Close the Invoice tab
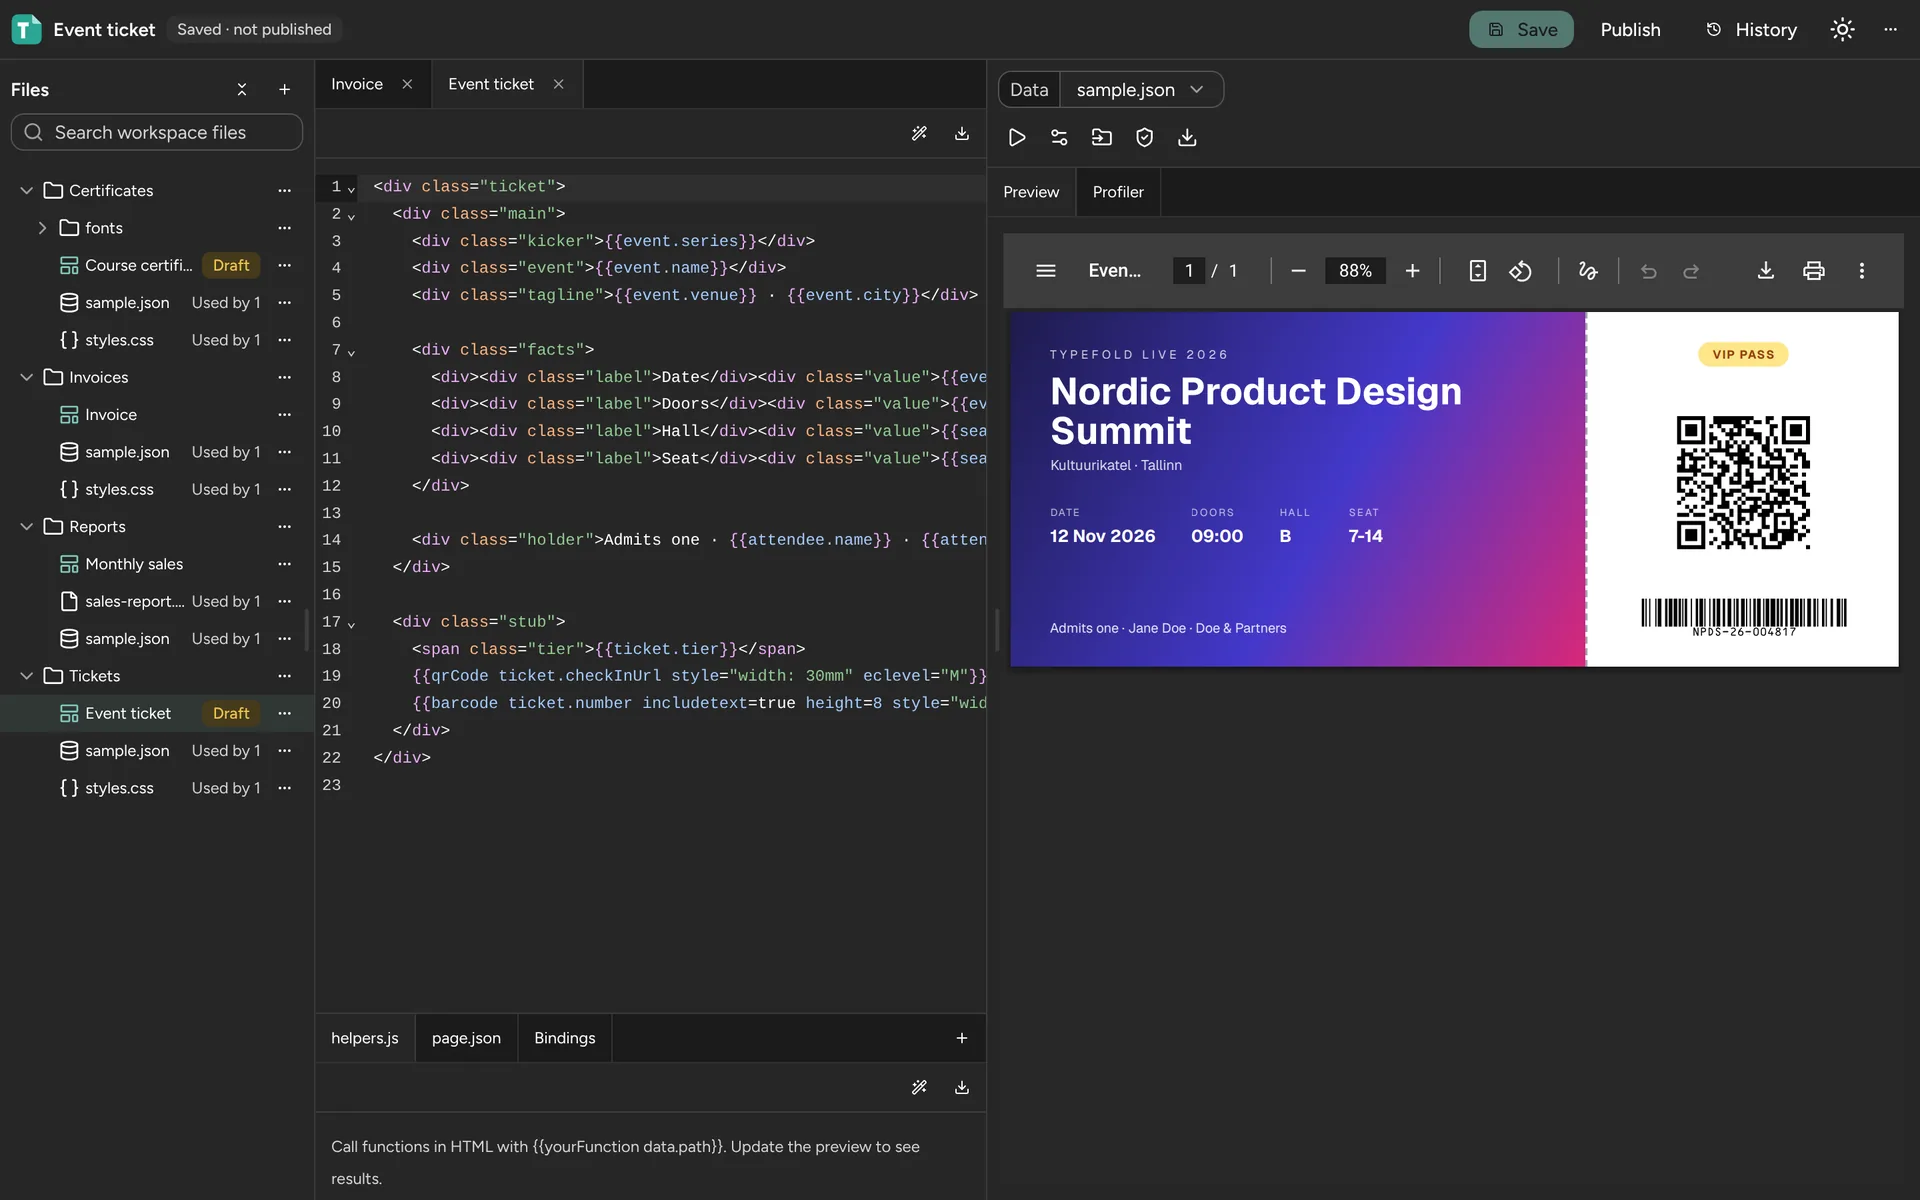Screen dimensions: 1920x1200 pos(407,84)
